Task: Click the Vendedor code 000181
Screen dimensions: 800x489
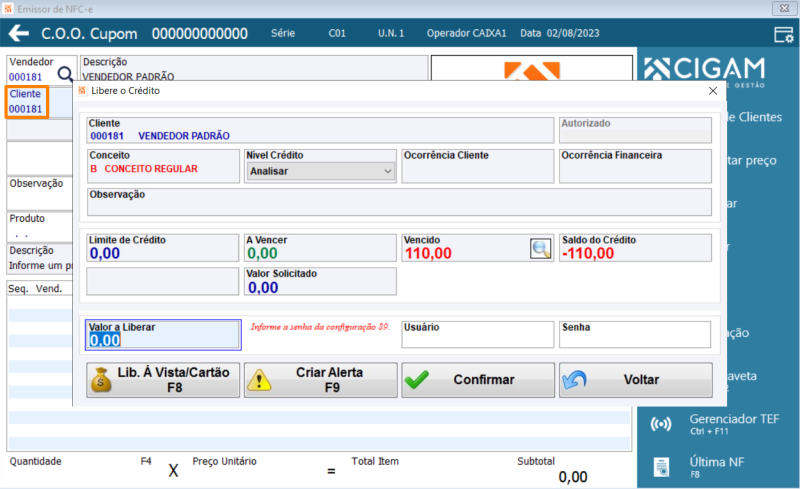Action: (26, 77)
